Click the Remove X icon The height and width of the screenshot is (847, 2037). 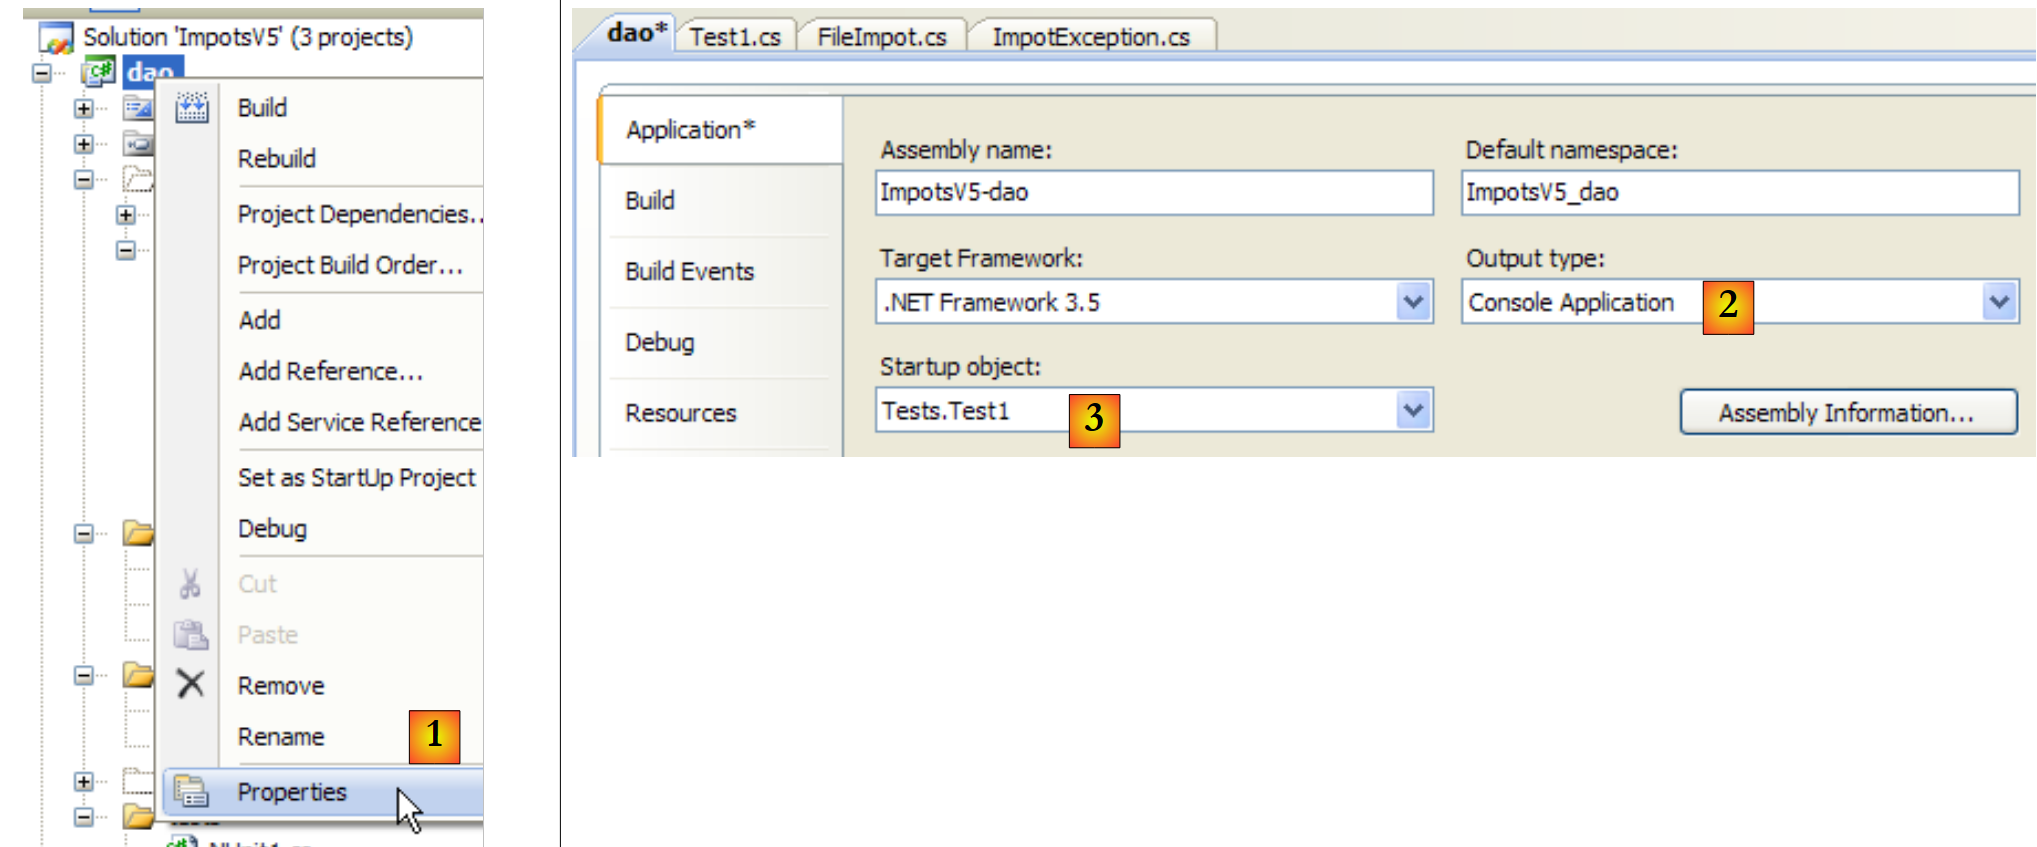190,685
